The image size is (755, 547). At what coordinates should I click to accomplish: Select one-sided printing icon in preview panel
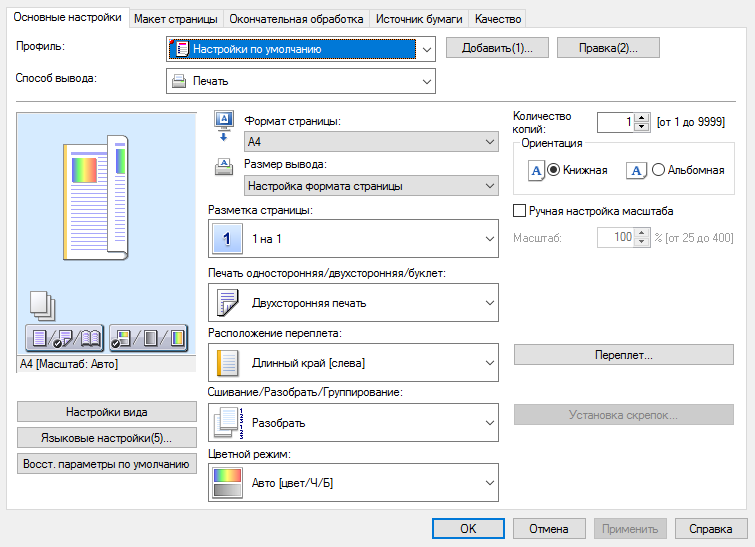[x=39, y=338]
